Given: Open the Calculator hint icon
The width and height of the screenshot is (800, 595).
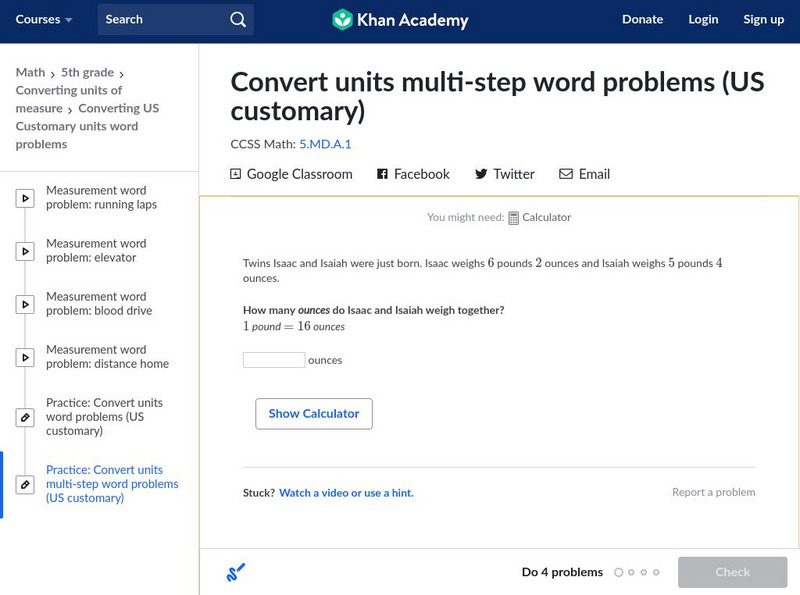Looking at the screenshot, I should click(x=514, y=217).
